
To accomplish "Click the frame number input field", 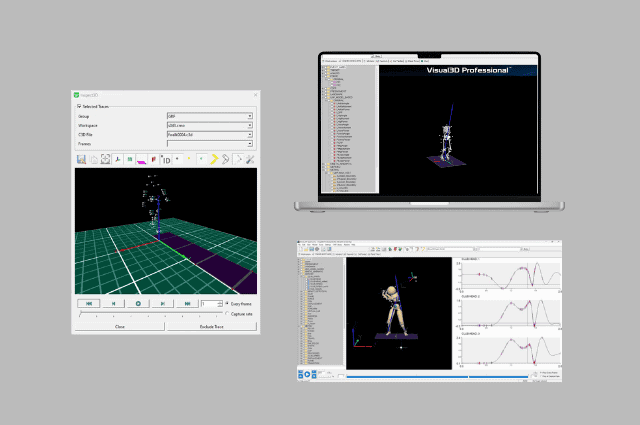I will 210,303.
